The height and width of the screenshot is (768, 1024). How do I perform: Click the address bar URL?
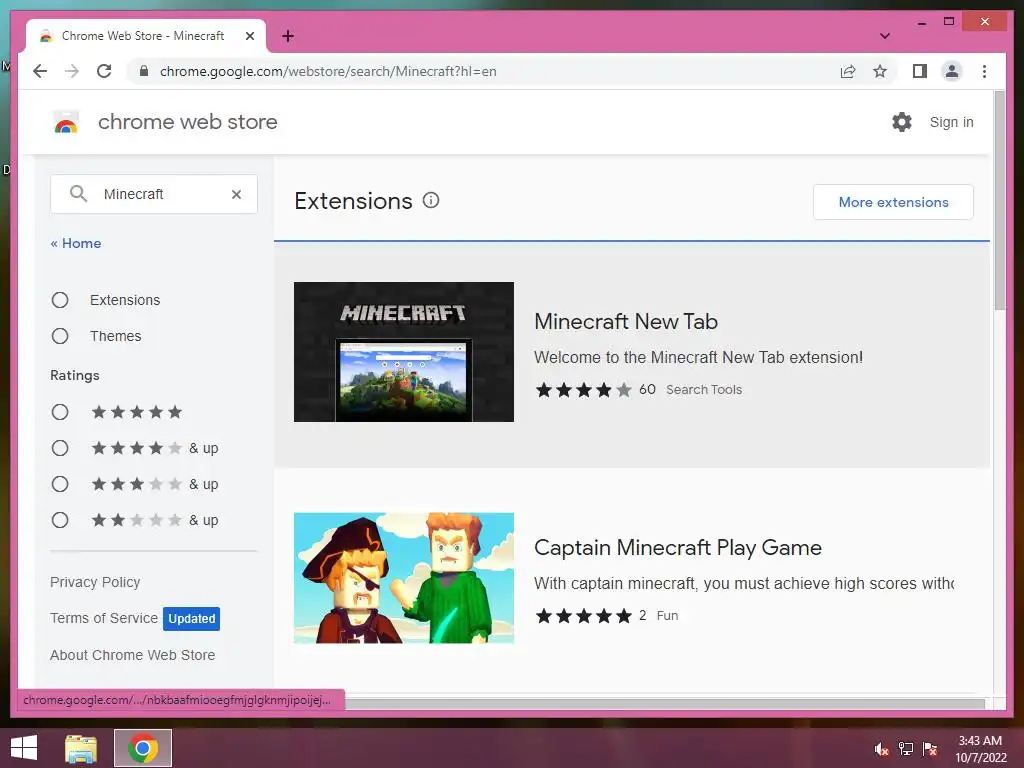coord(328,71)
